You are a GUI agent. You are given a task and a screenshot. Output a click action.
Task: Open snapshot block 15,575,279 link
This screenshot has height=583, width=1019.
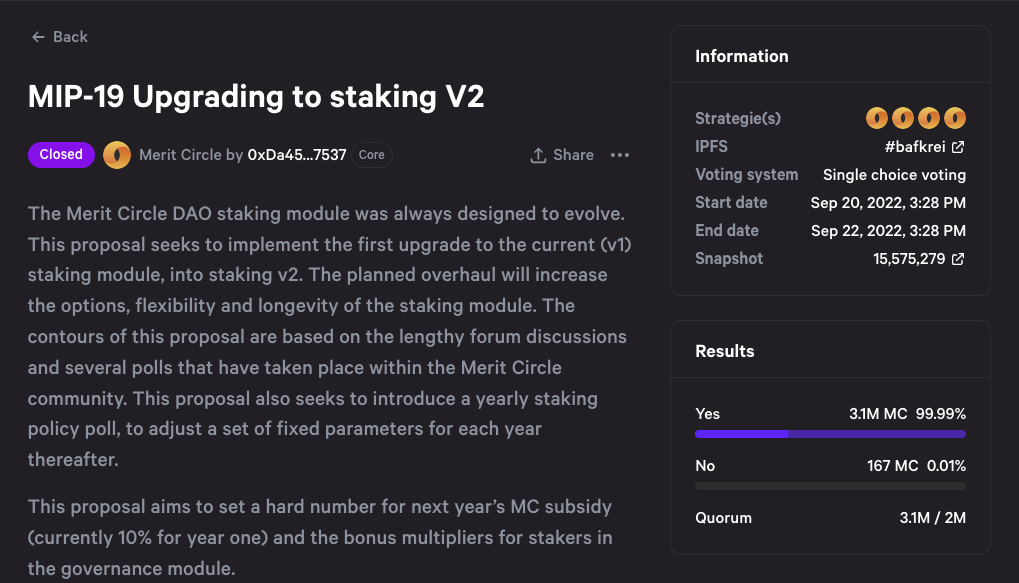pyautogui.click(x=908, y=259)
